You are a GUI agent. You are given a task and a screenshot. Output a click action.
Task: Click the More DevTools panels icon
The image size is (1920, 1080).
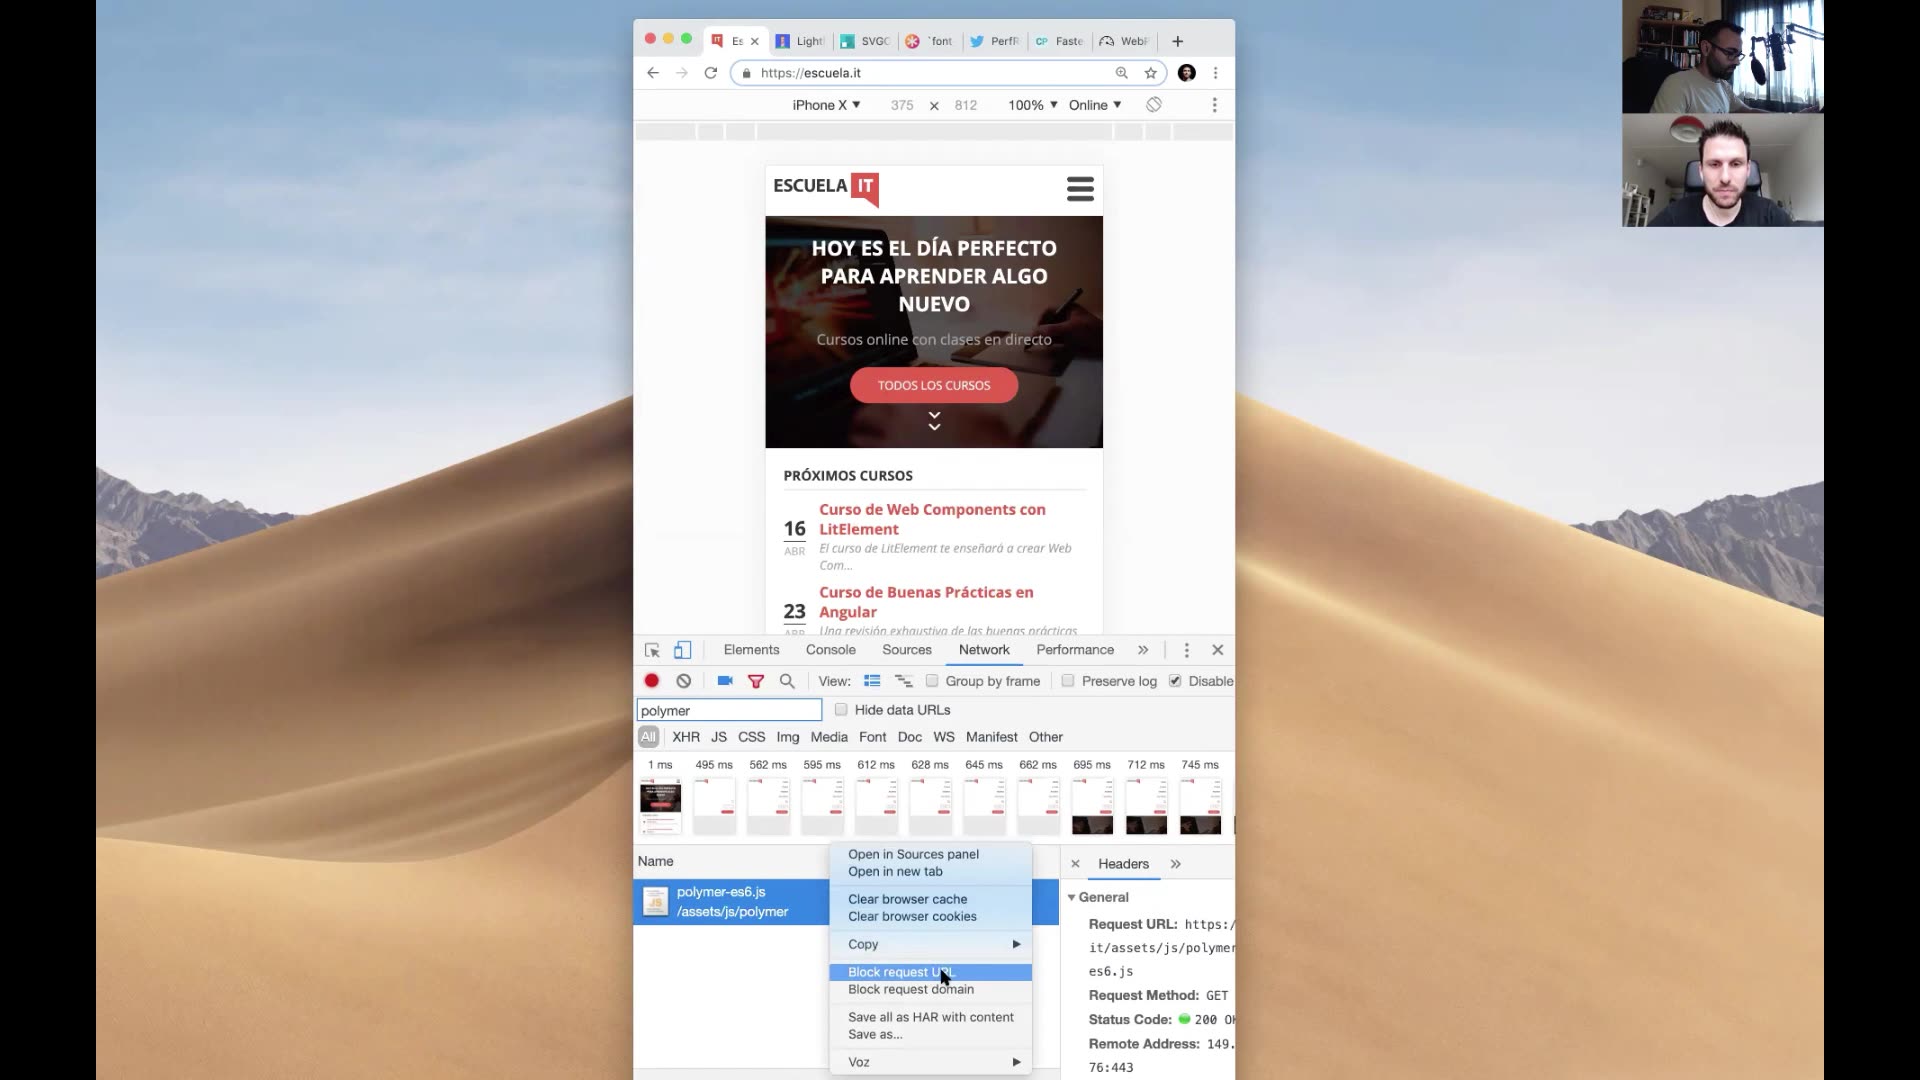tap(1143, 649)
